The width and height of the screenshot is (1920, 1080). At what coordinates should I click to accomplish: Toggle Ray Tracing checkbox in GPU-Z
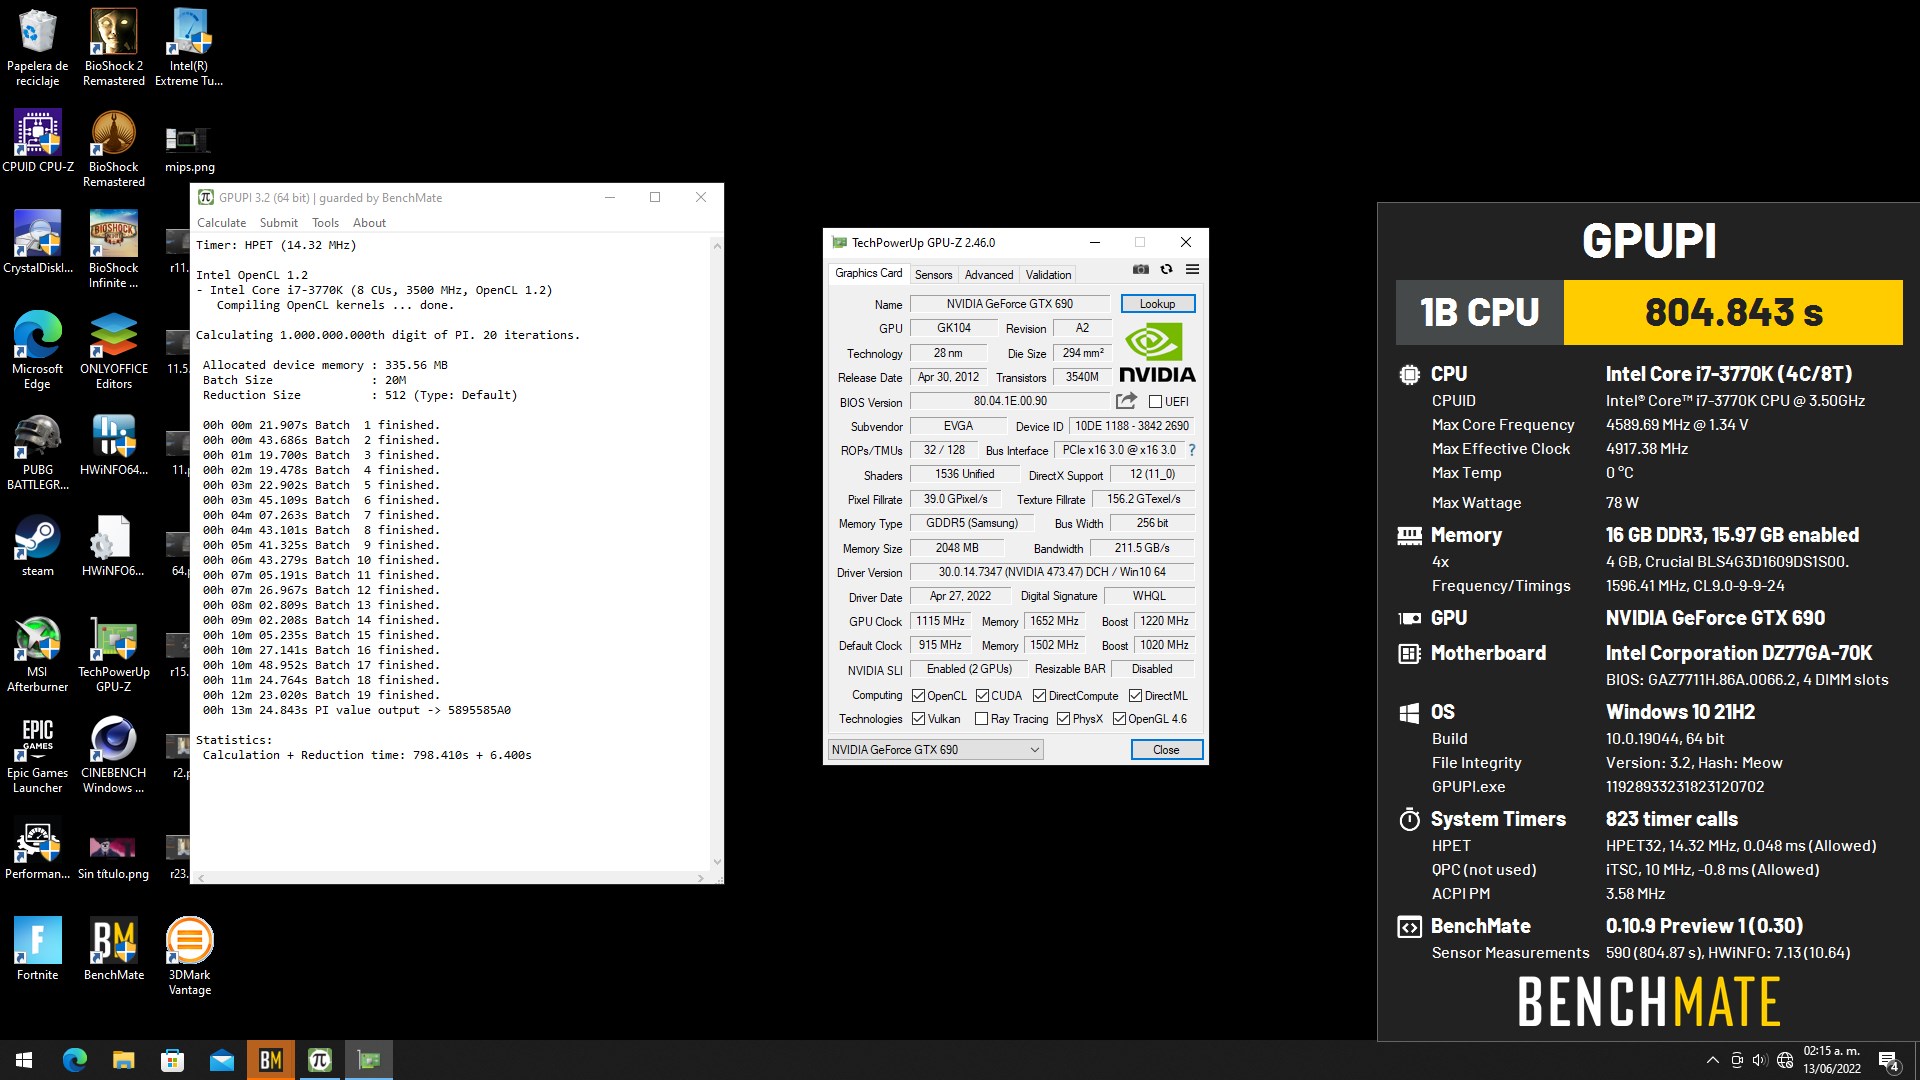point(982,719)
